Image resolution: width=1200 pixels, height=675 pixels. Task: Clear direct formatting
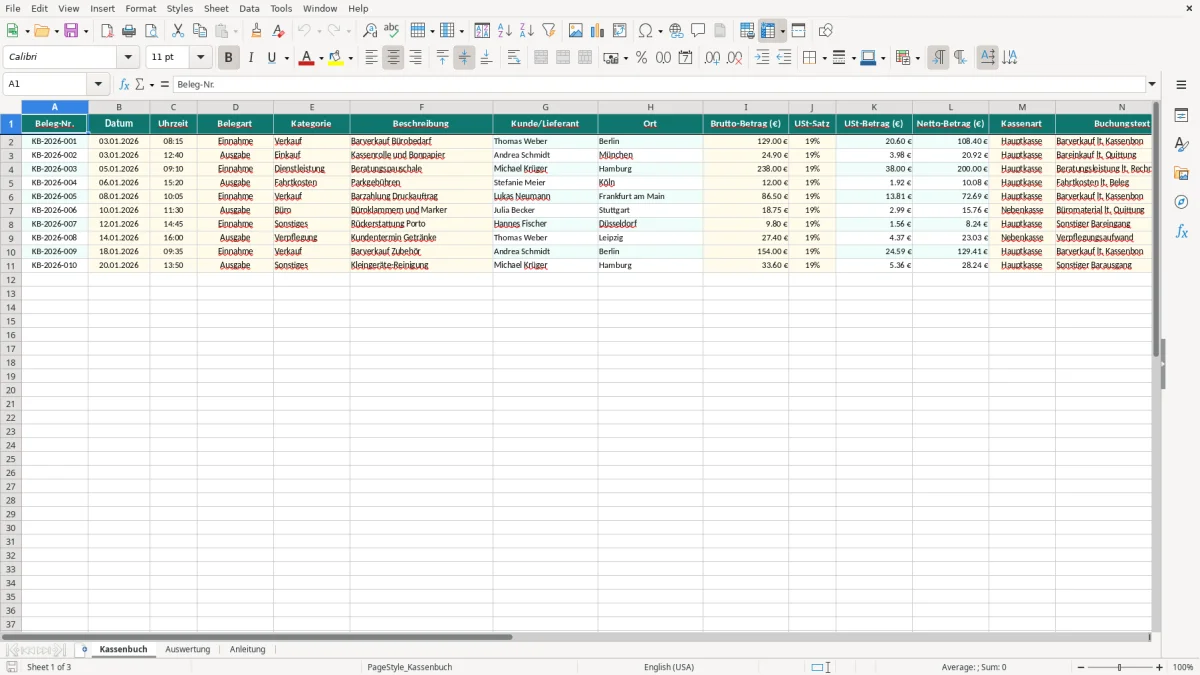279,31
